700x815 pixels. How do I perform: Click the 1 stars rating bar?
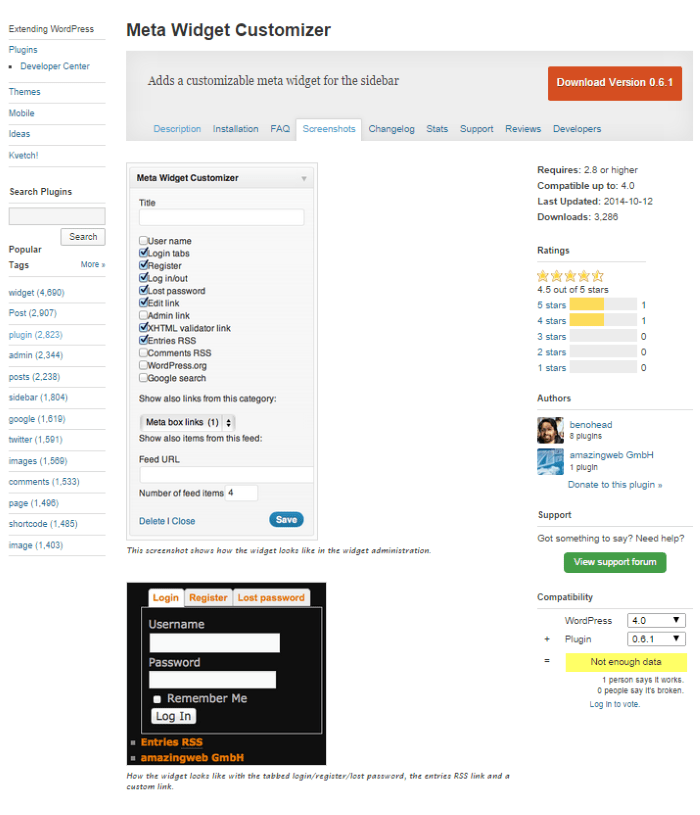603,367
